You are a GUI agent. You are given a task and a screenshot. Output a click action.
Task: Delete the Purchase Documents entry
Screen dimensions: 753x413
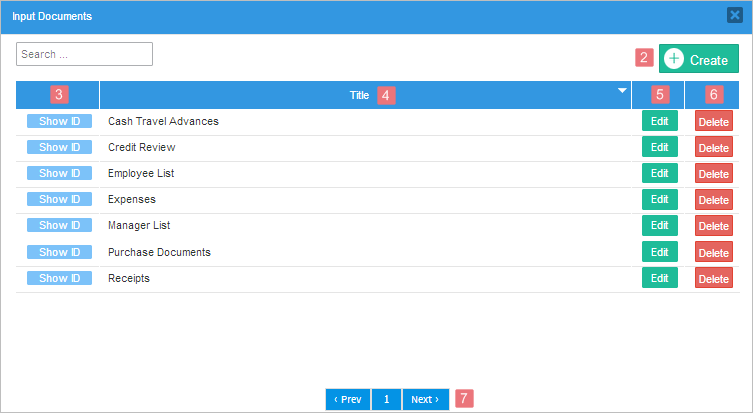point(713,253)
